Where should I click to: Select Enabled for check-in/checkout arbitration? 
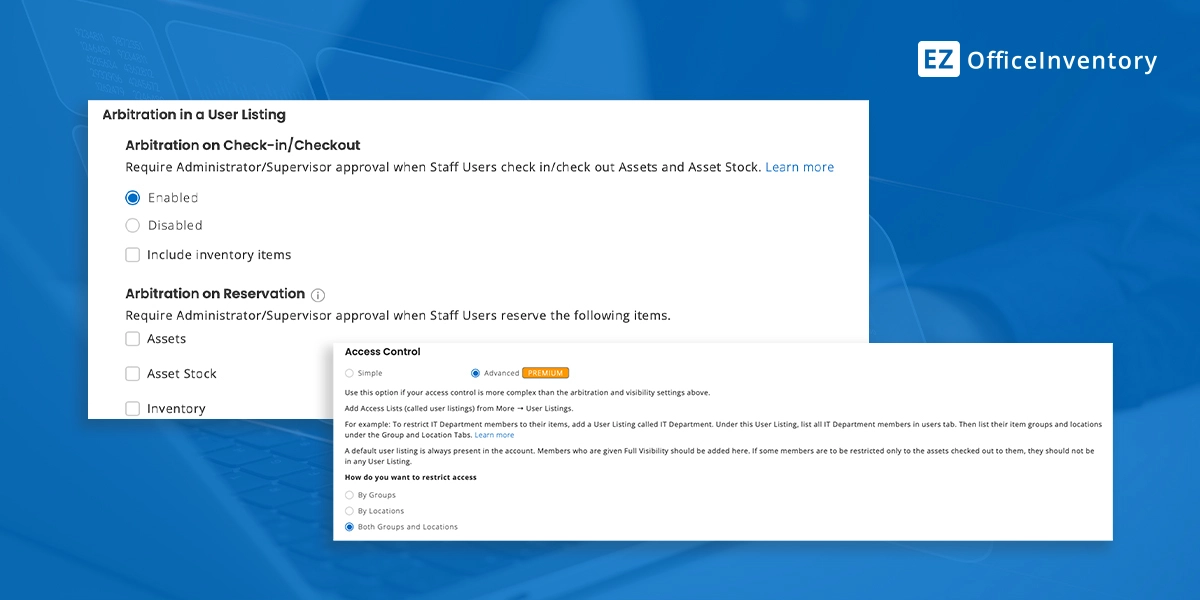point(133,198)
